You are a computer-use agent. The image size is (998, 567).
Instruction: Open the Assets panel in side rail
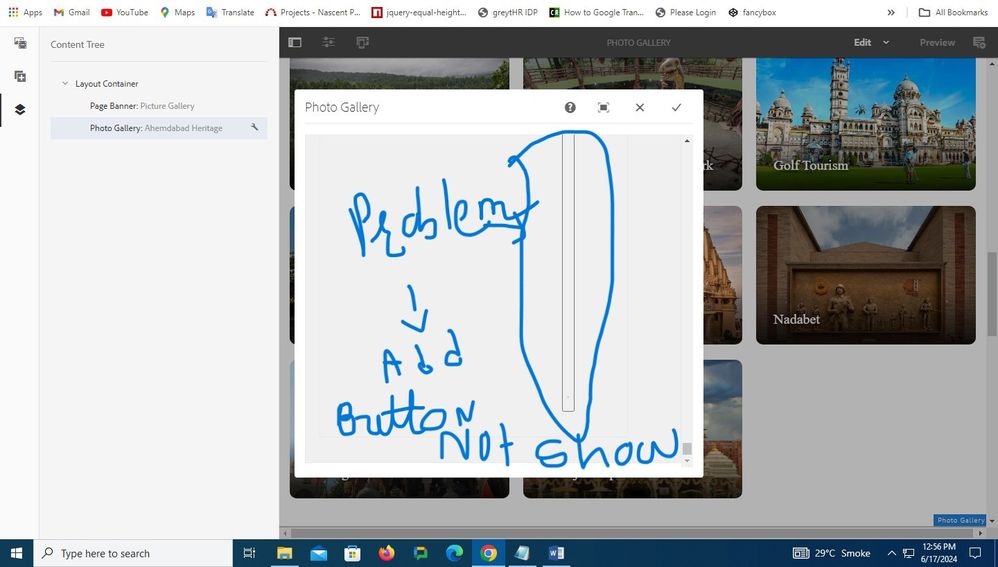[x=20, y=43]
